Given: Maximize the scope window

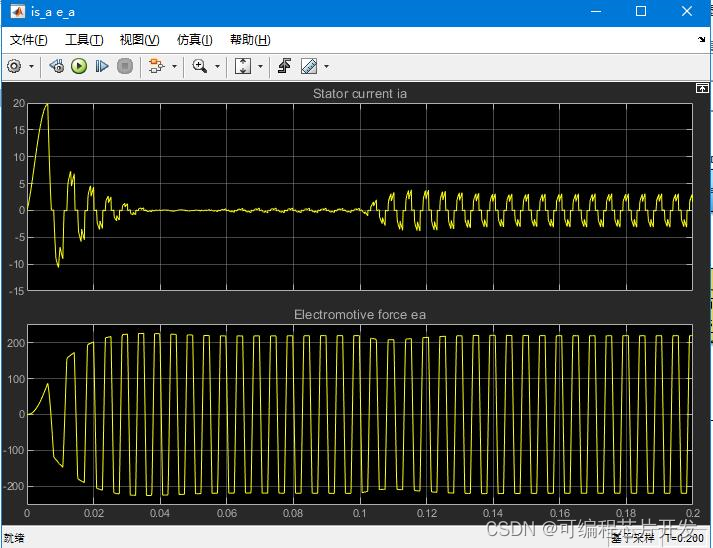Looking at the screenshot, I should pos(641,11).
